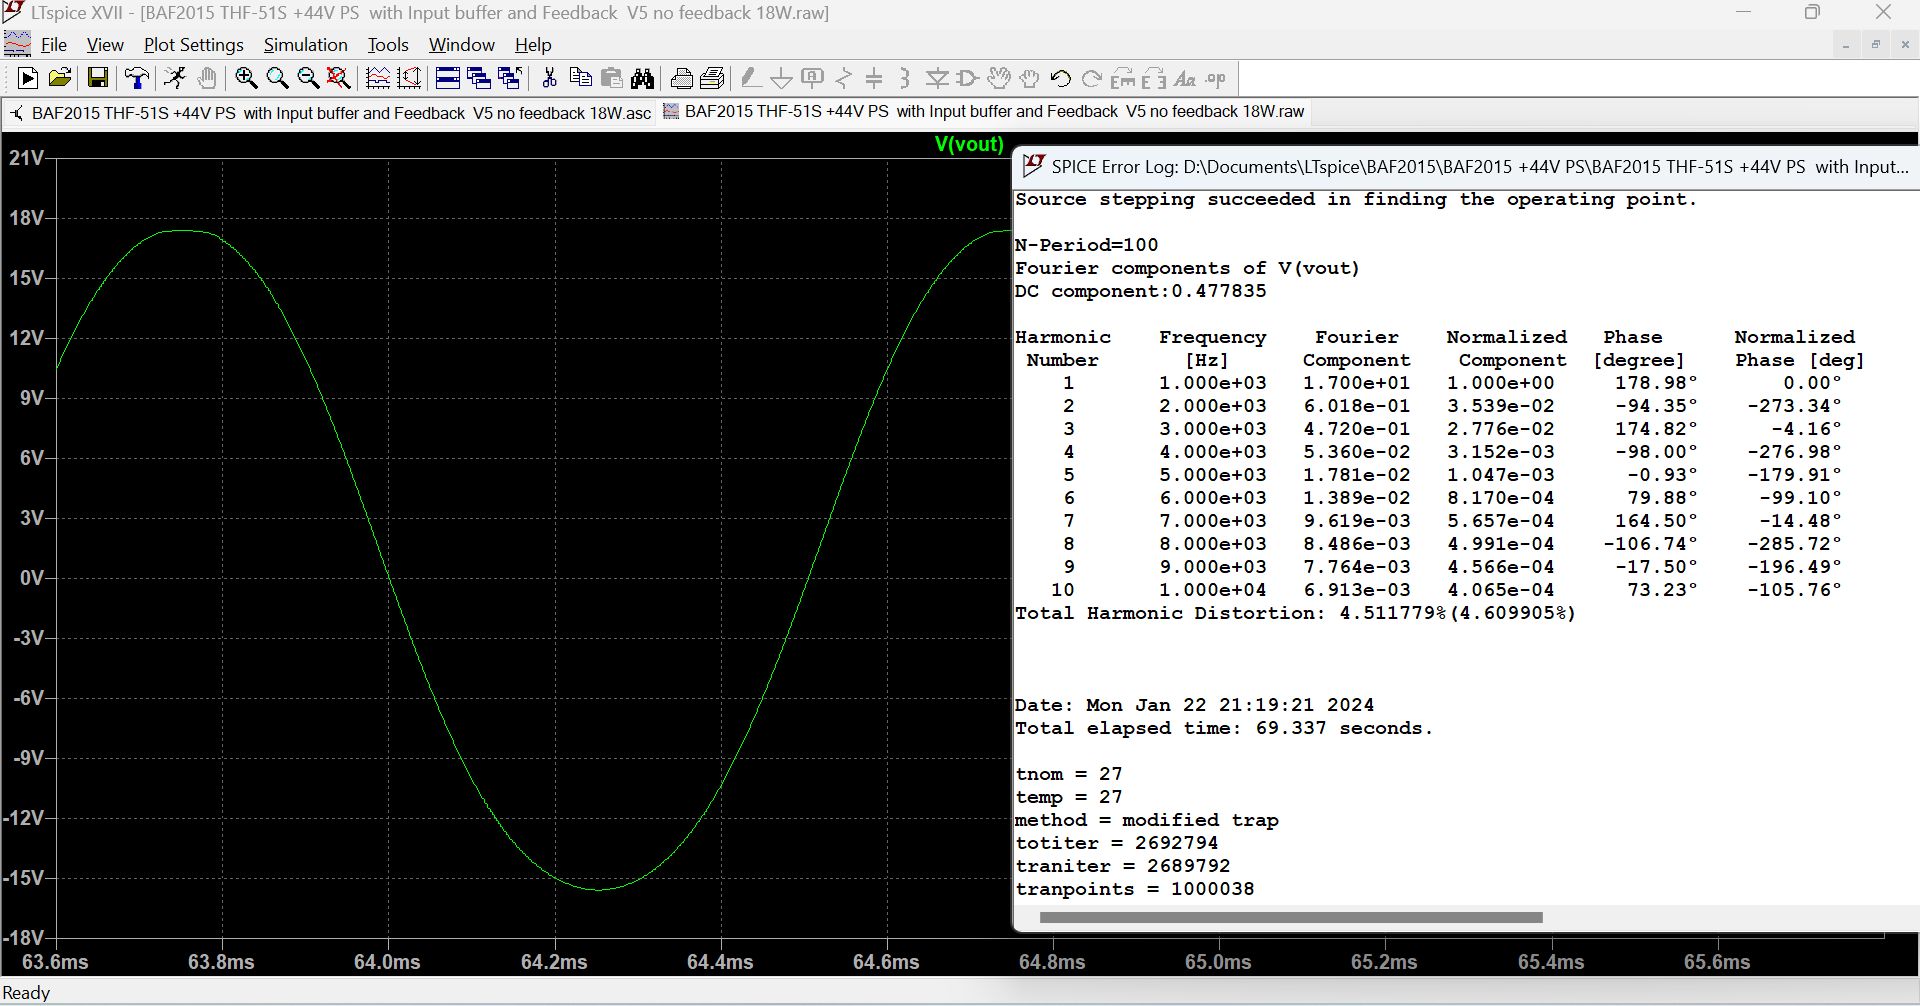
Task: Click the 'Date: Mon Jan 22 21:19:21 2024' line
Action: click(x=1194, y=705)
